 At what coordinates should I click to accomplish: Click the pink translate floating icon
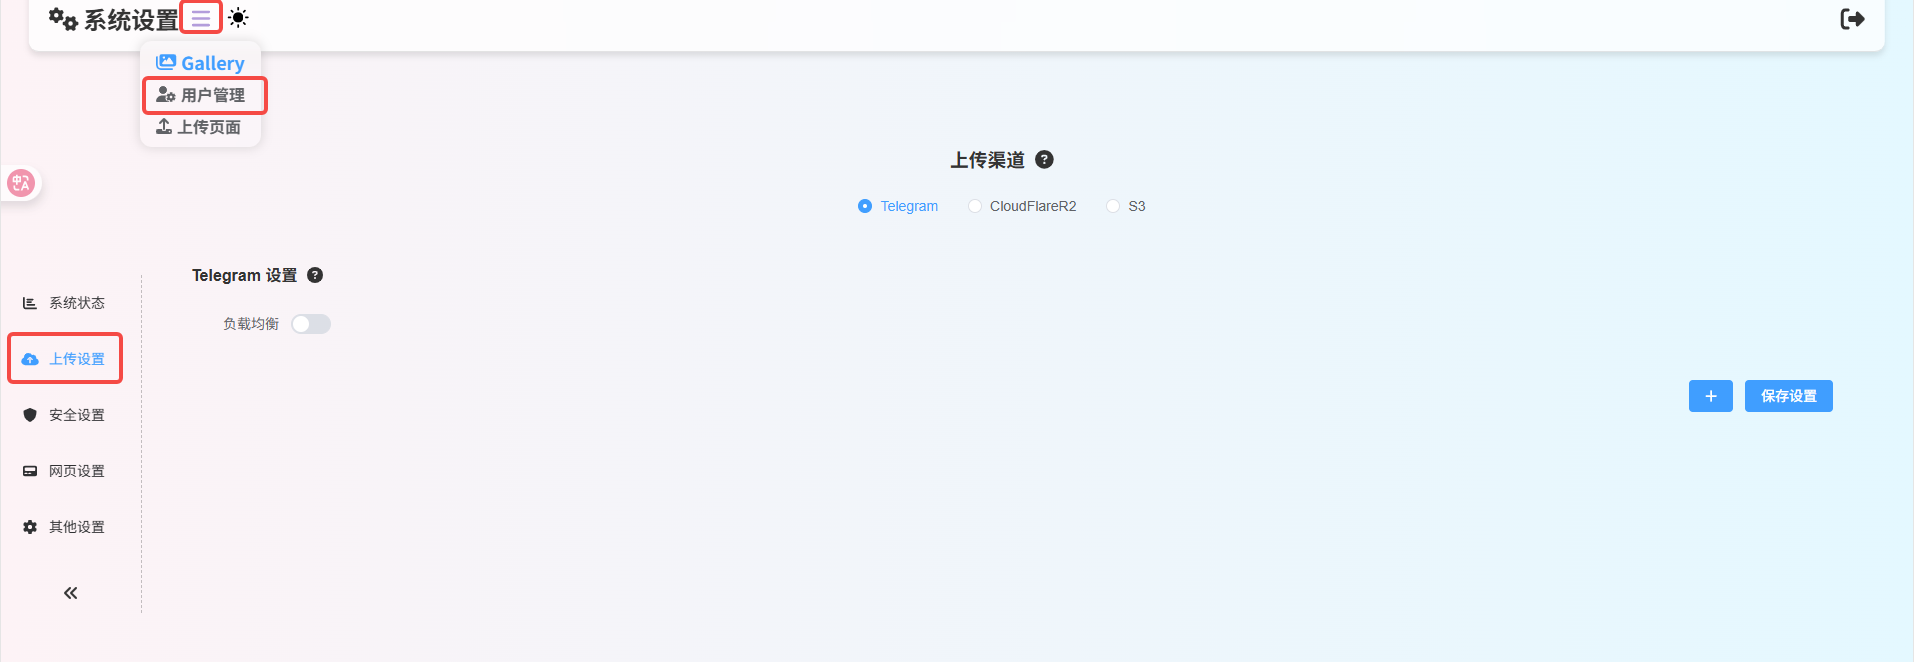coord(21,183)
